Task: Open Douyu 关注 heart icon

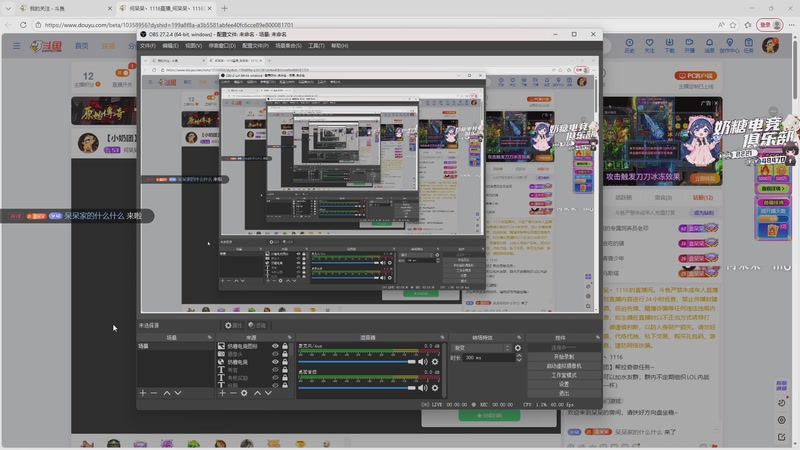Action: click(x=649, y=45)
